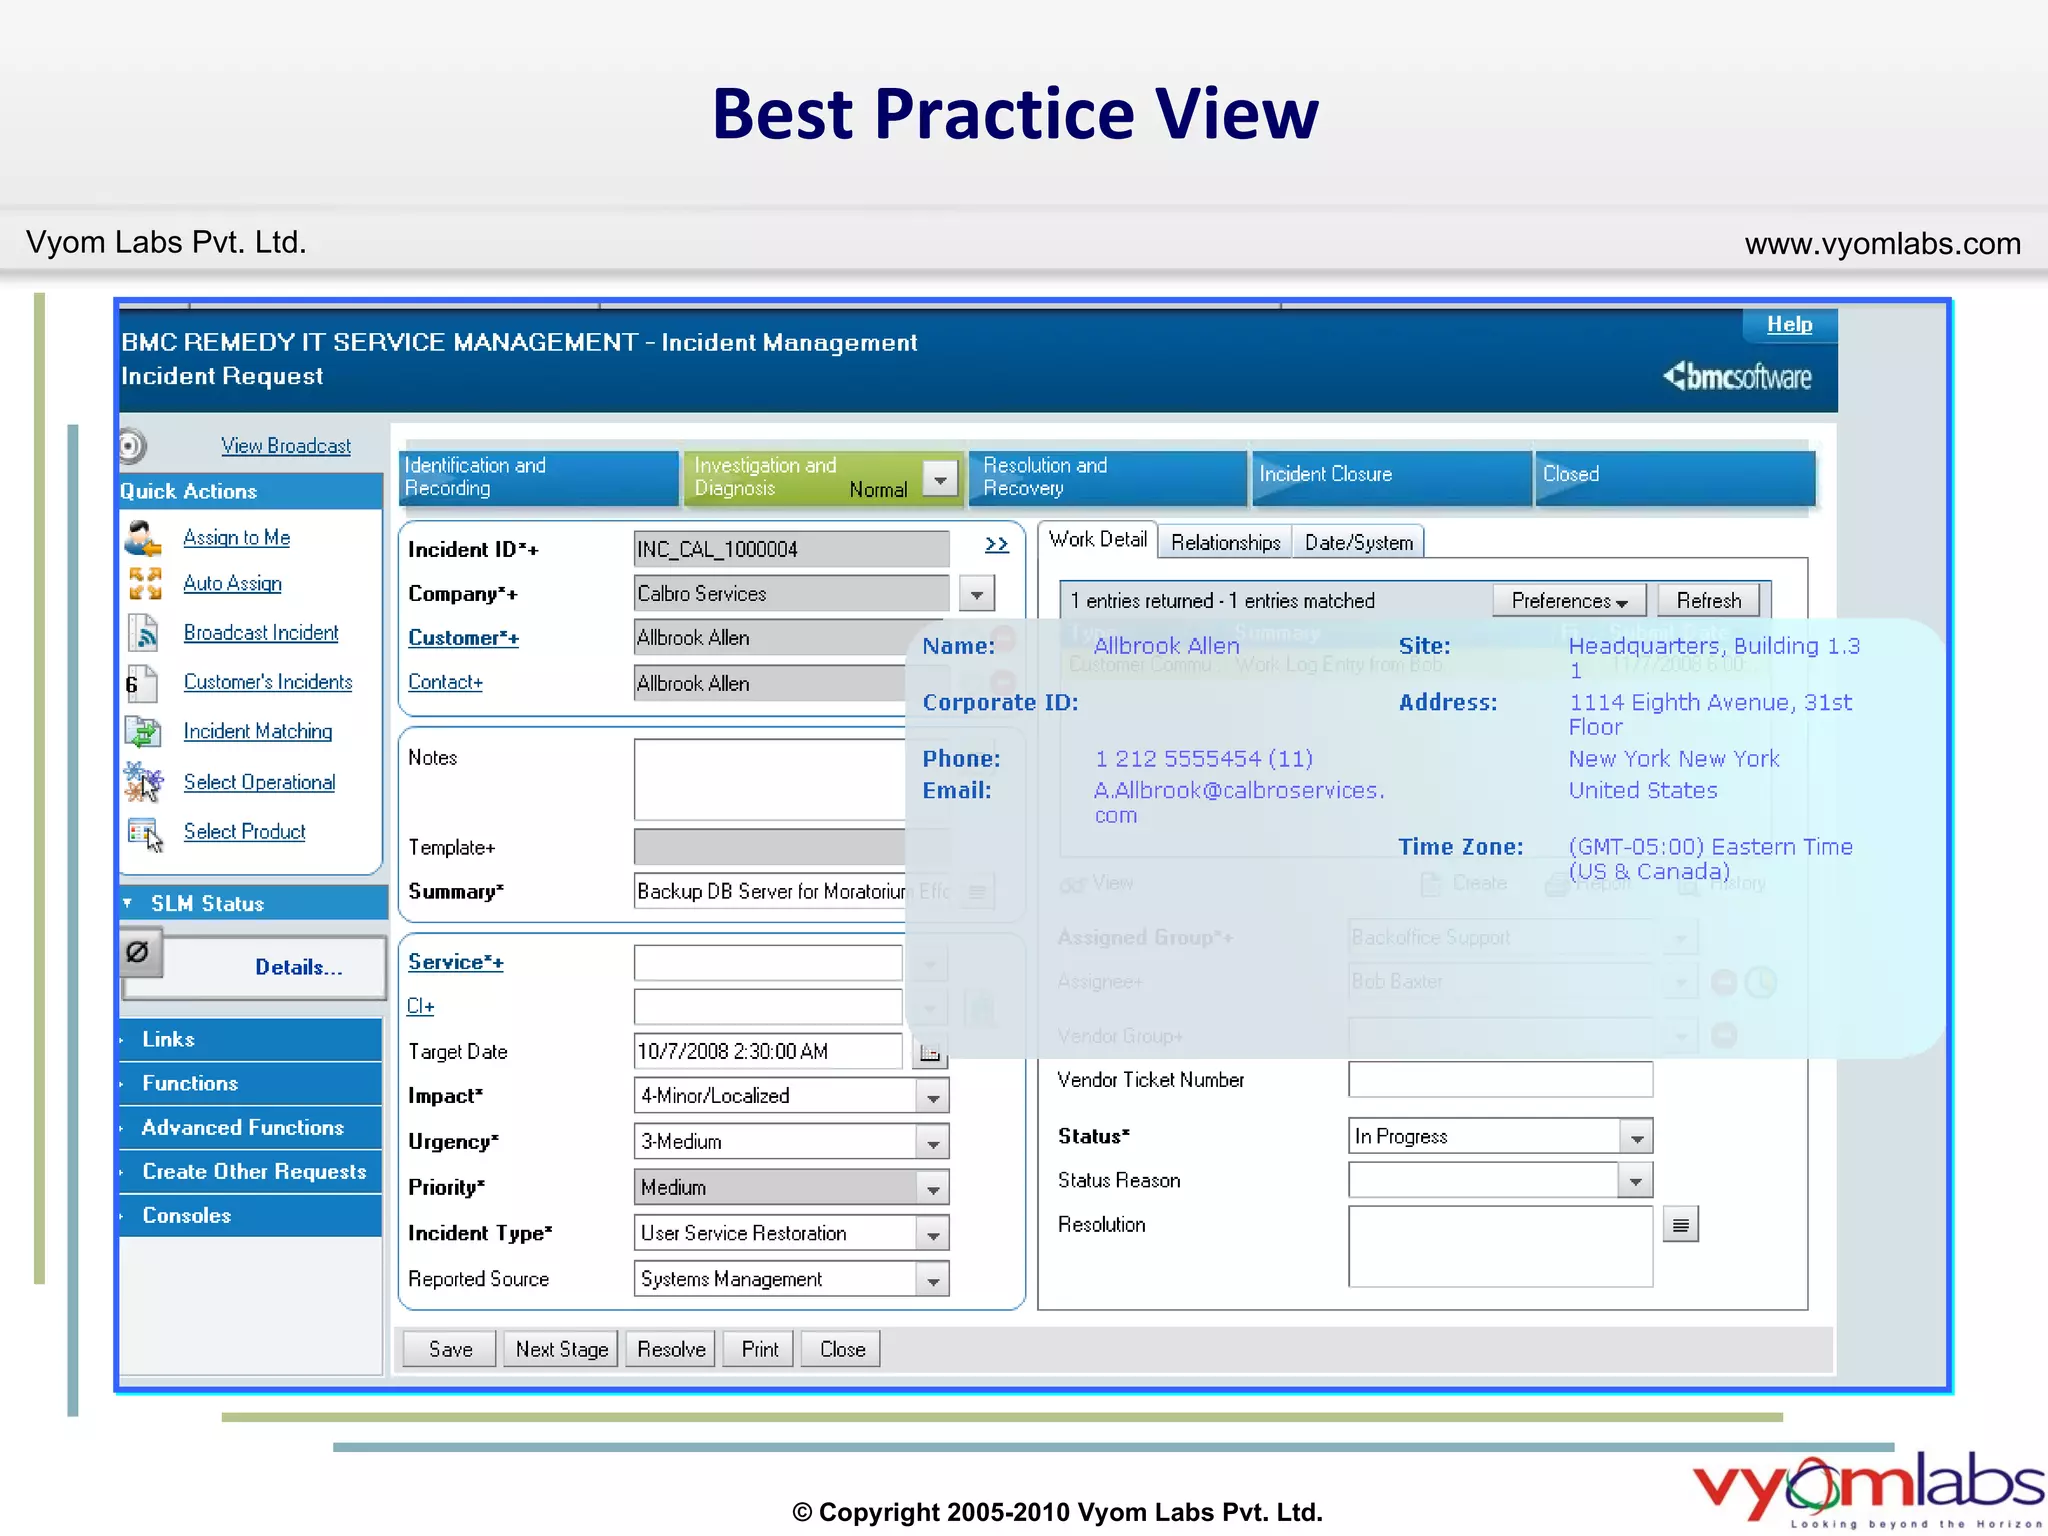2048x1536 pixels.
Task: Click the Next Stage button
Action: 561,1349
